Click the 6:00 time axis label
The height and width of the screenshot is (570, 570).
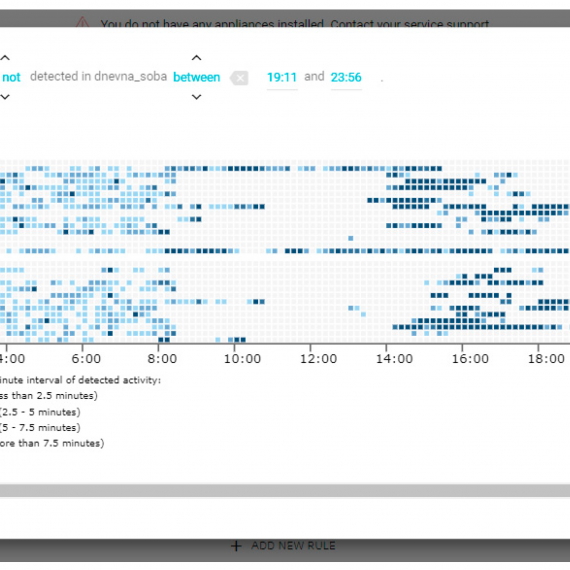pyautogui.click(x=86, y=359)
